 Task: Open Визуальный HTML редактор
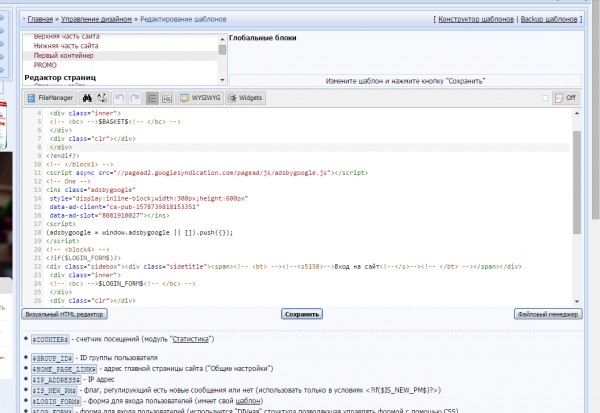(64, 314)
